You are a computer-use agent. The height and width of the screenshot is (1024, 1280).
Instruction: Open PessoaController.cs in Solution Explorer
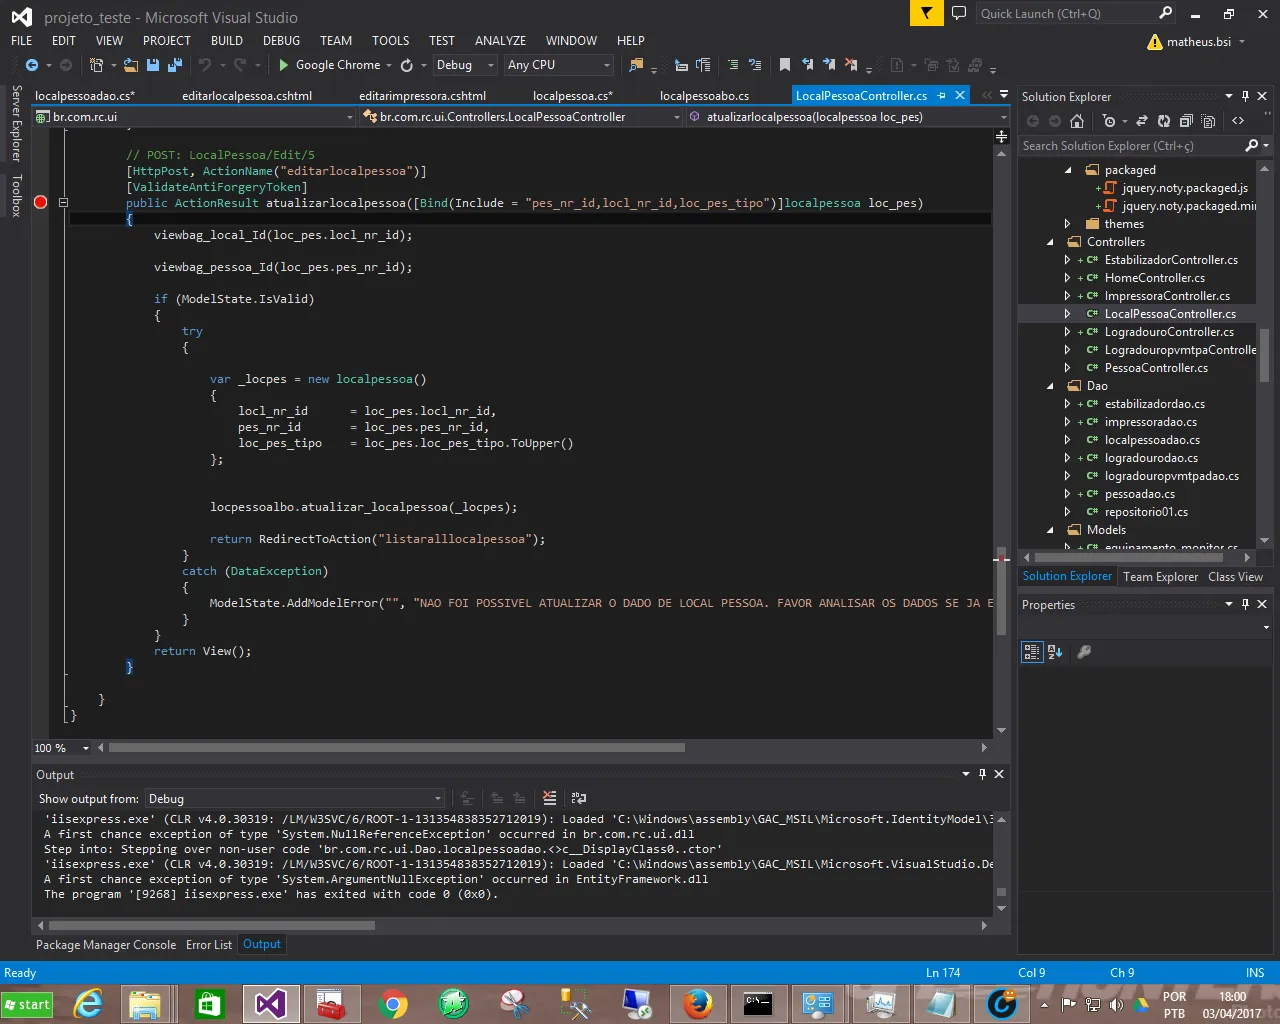[1155, 368]
